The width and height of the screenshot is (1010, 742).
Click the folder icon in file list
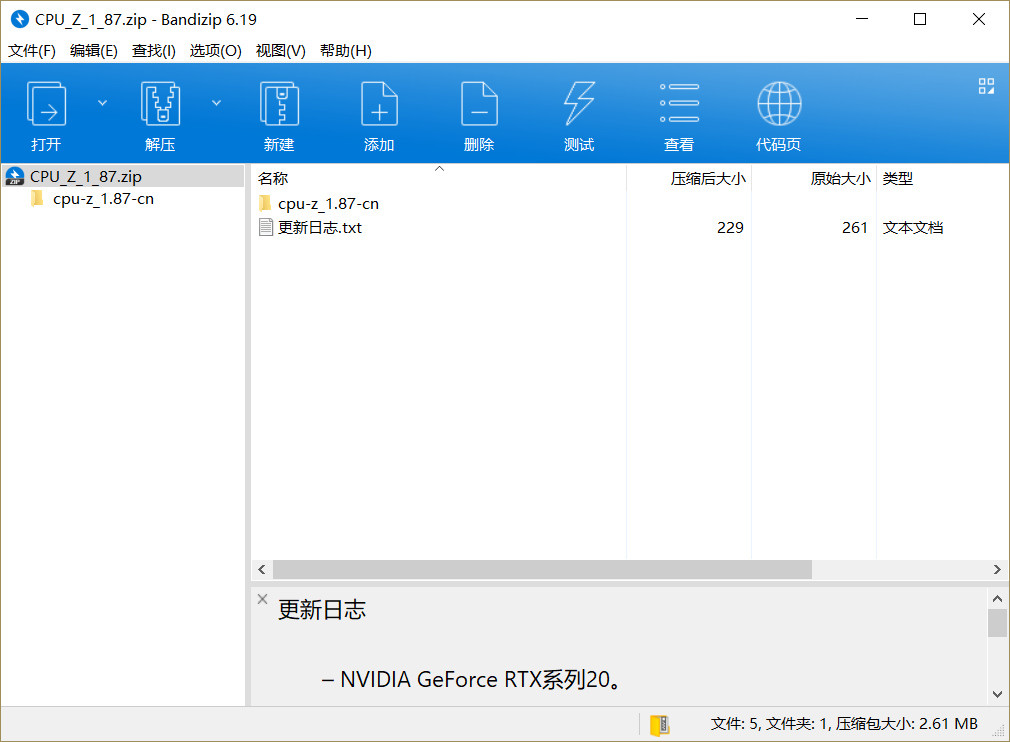coord(265,204)
